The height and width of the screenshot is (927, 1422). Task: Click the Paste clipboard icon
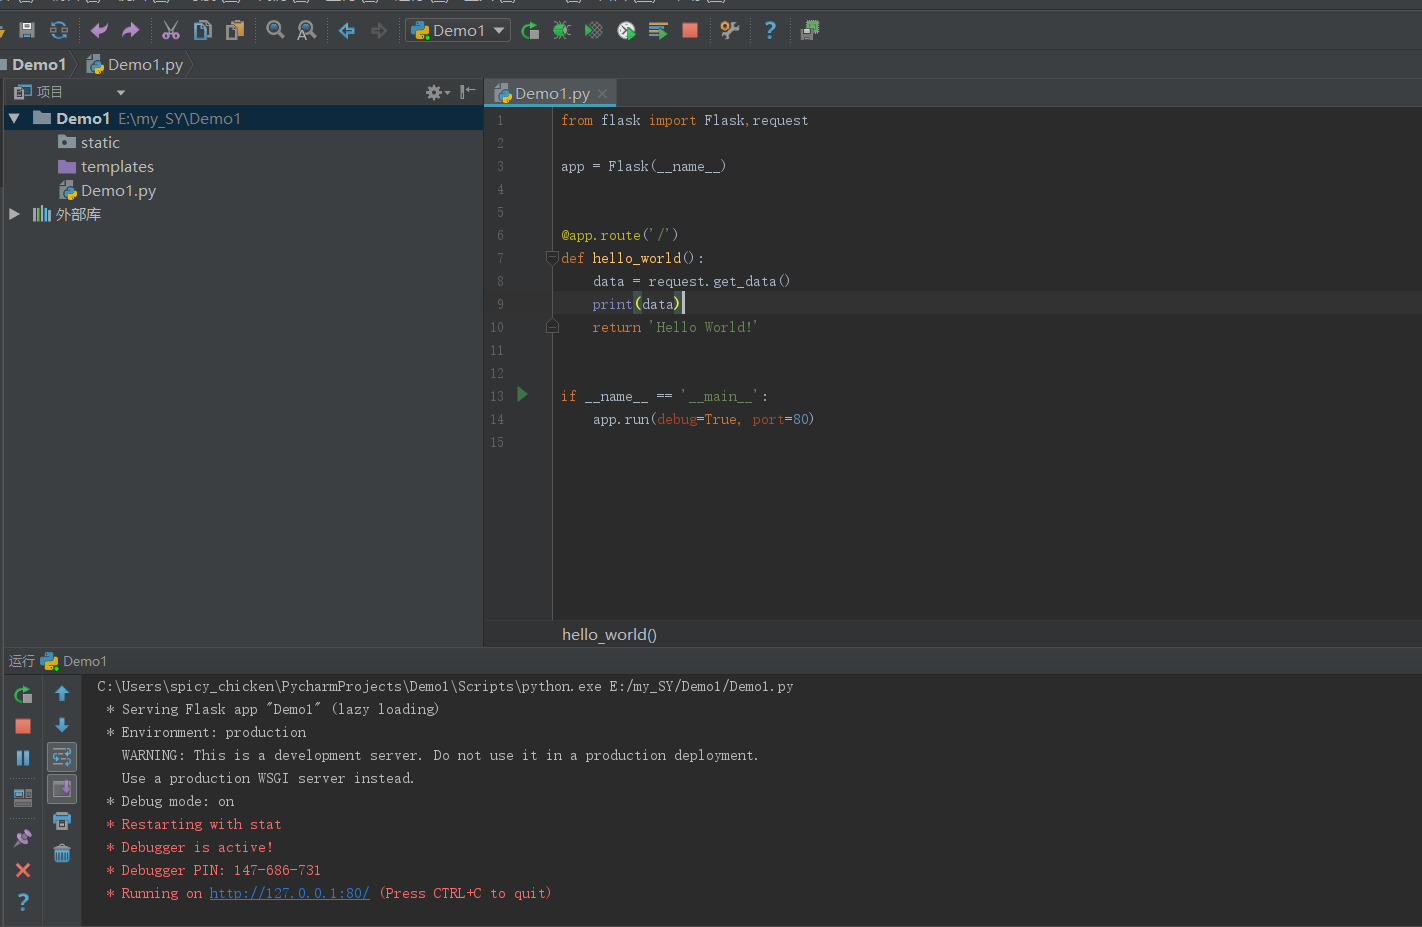pos(235,30)
